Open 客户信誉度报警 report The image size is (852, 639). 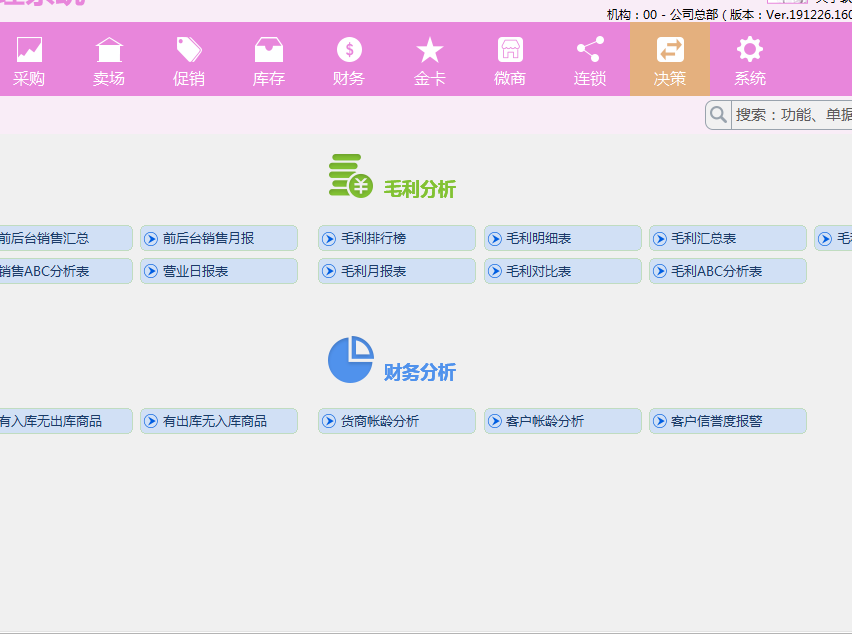click(x=727, y=420)
